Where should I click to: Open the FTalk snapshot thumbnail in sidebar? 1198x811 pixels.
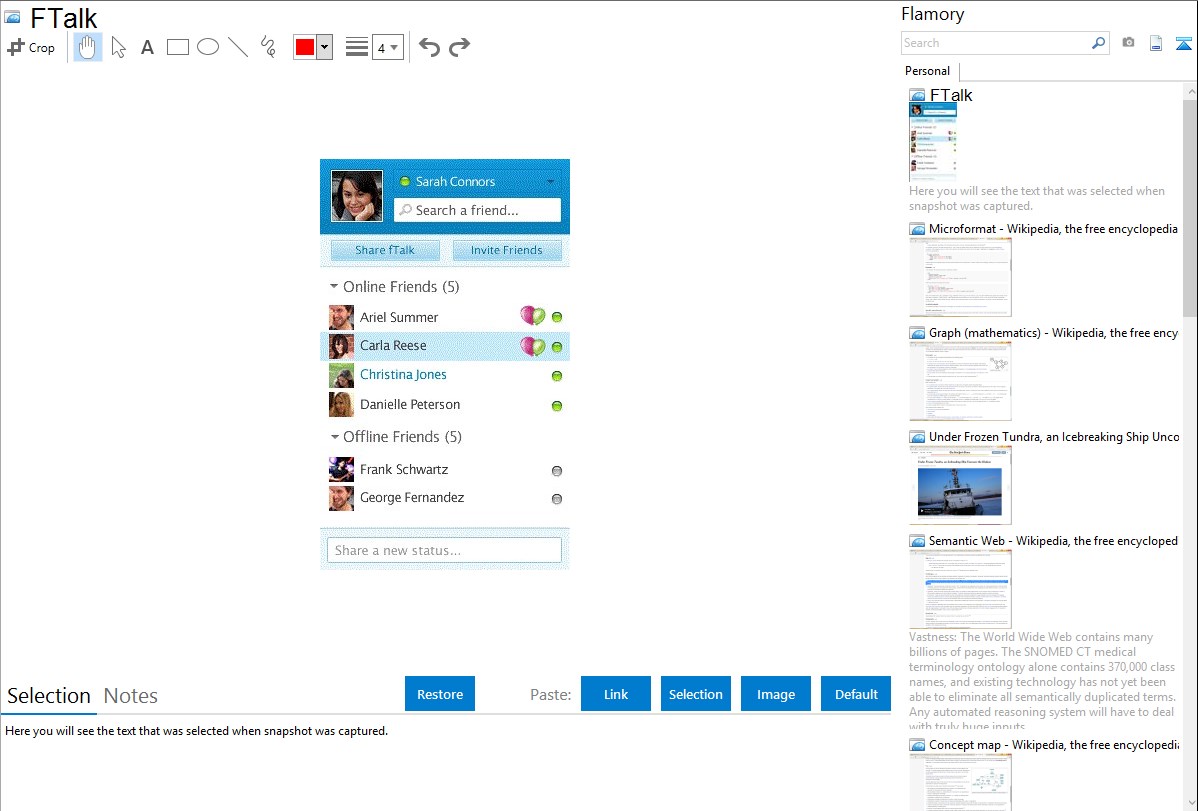coord(933,142)
